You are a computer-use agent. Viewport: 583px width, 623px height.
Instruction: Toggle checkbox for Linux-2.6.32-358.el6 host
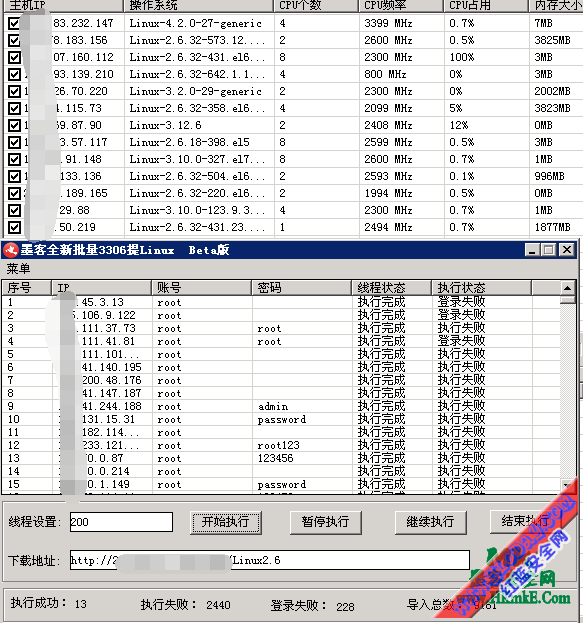(14, 108)
